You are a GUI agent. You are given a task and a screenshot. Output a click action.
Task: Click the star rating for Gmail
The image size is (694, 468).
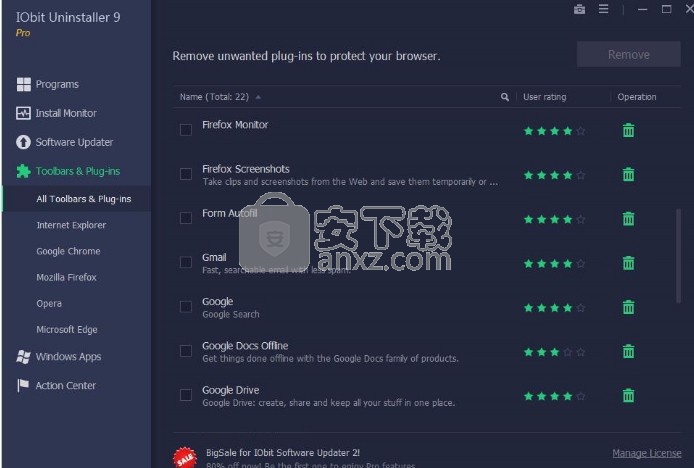(555, 264)
